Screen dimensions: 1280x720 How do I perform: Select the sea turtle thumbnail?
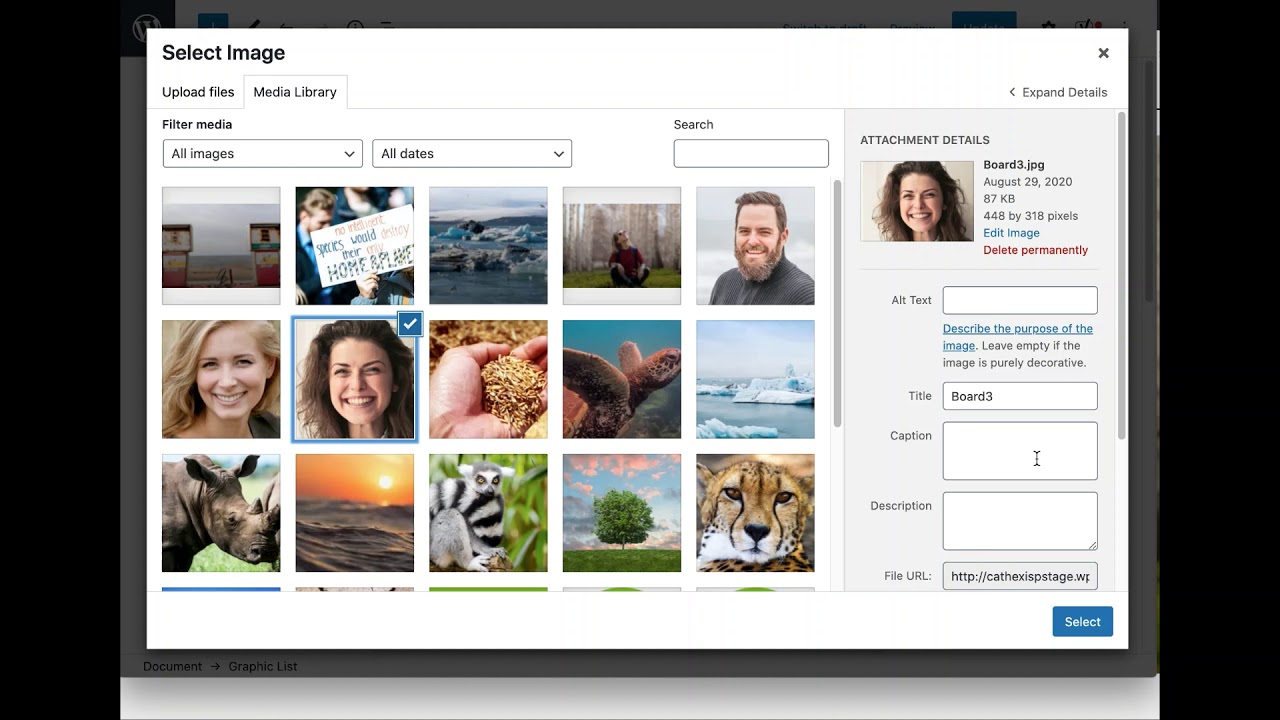pyautogui.click(x=622, y=379)
